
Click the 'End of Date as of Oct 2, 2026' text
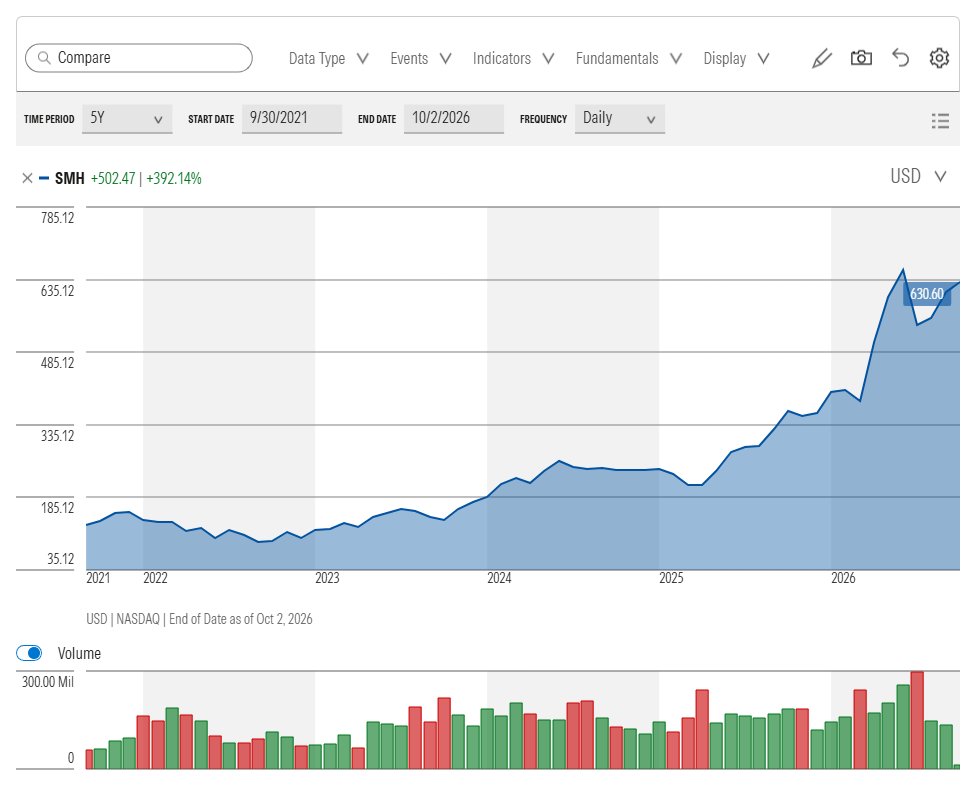[x=240, y=619]
